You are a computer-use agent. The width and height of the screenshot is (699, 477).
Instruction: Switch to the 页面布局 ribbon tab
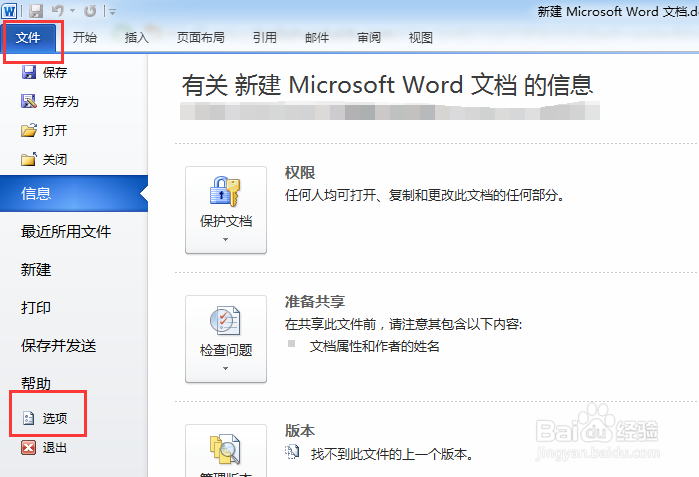point(201,37)
